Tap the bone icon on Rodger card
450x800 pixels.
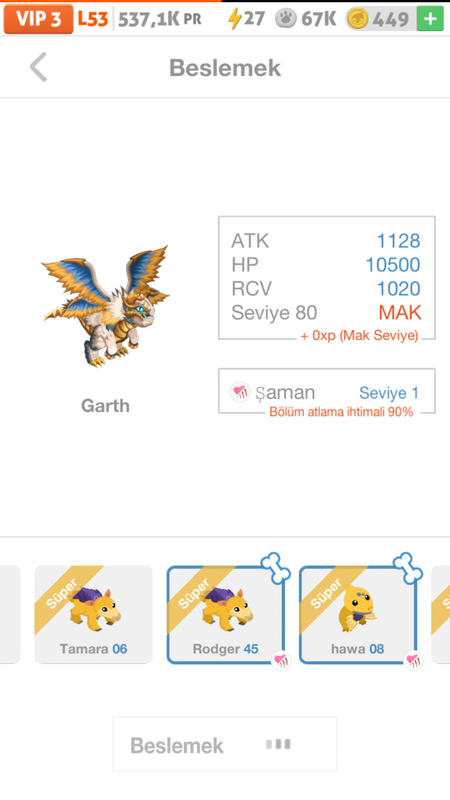coord(276,568)
